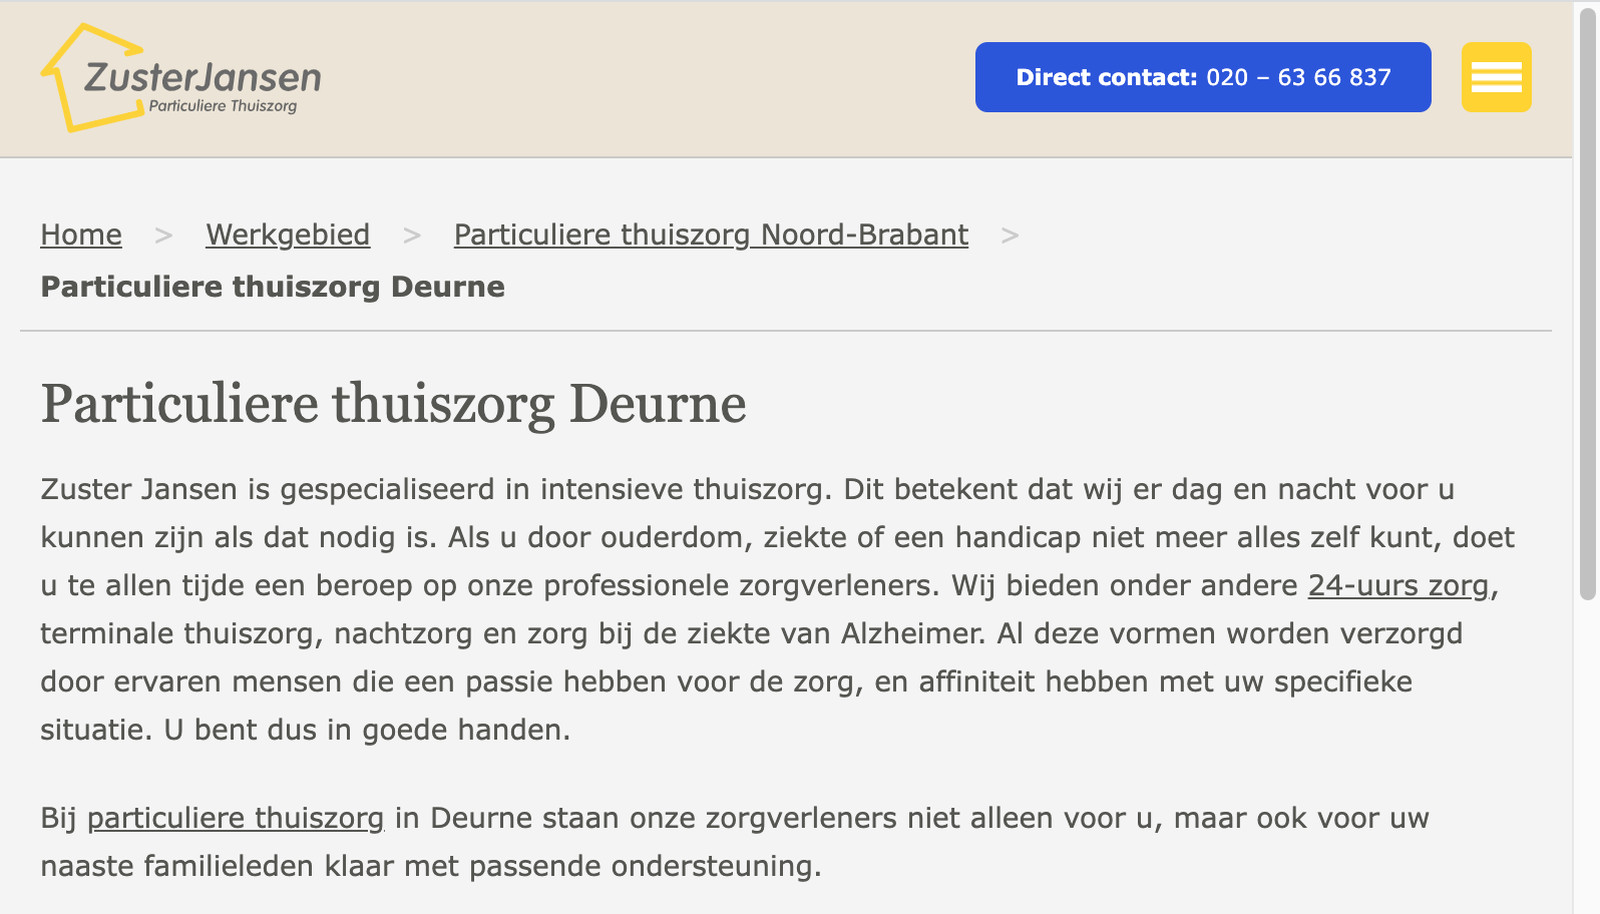Go to Home breadcrumb link
Image resolution: width=1600 pixels, height=914 pixels.
(81, 234)
